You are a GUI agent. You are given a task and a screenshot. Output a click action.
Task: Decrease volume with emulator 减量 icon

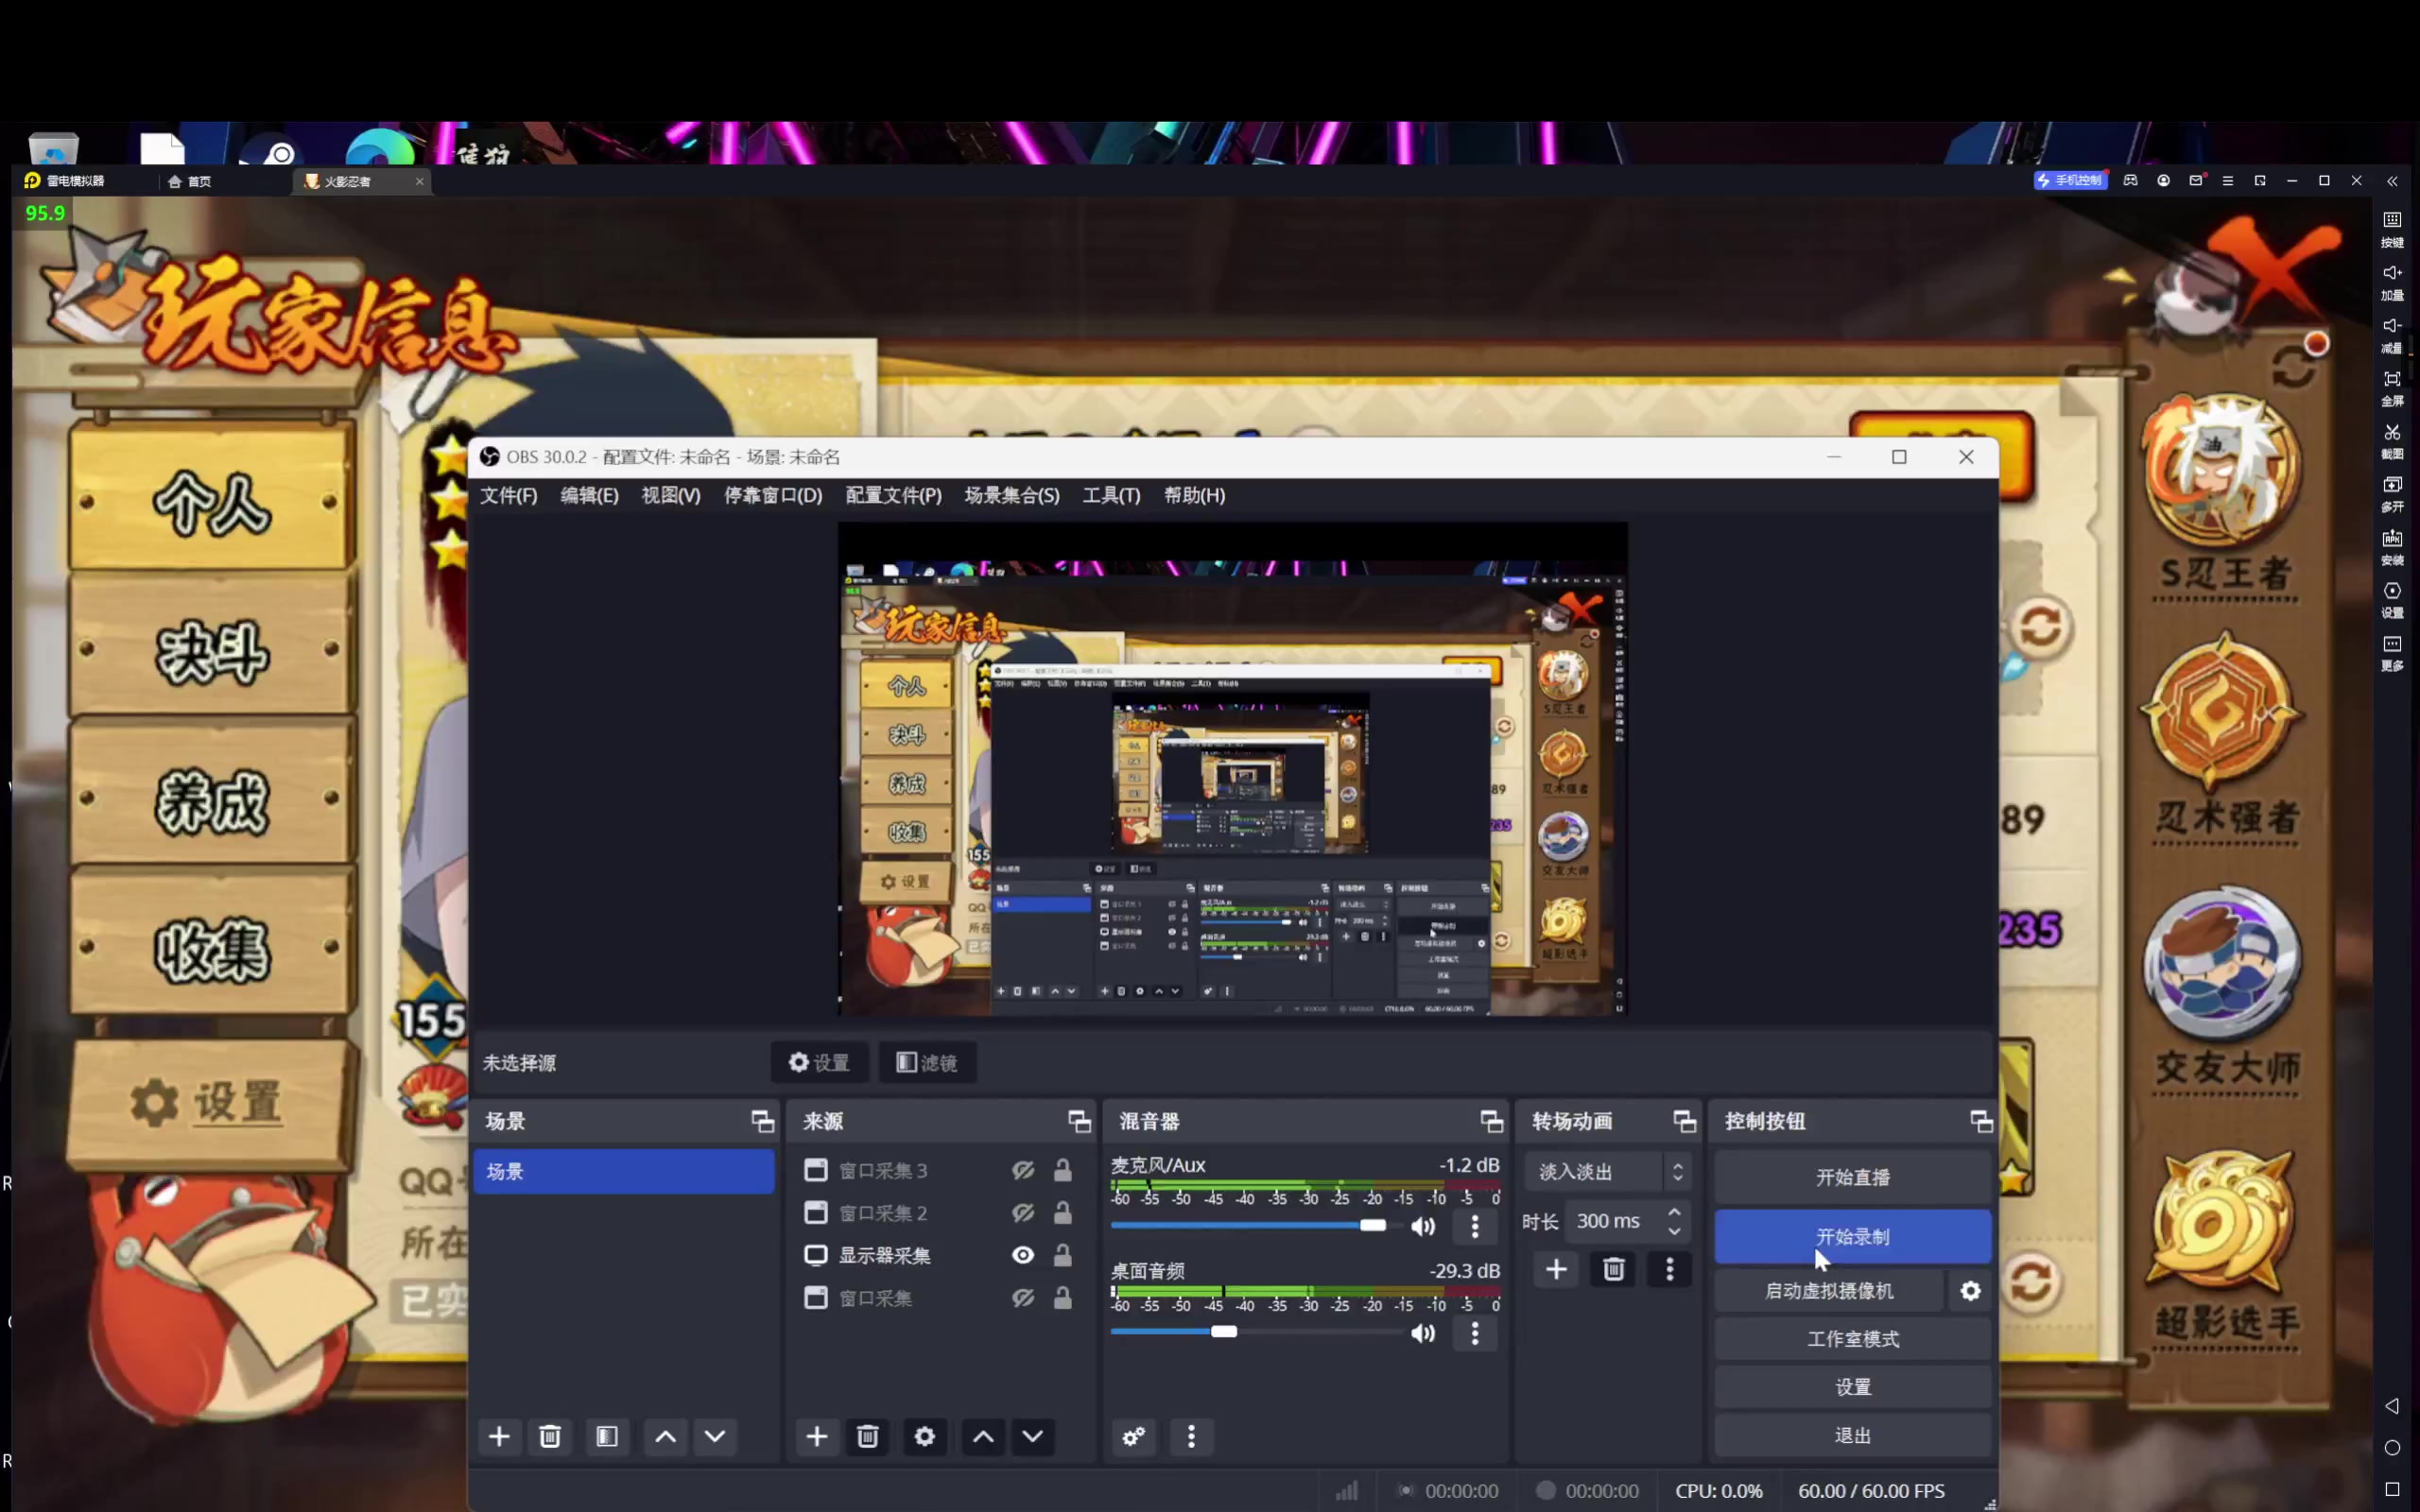(2392, 335)
